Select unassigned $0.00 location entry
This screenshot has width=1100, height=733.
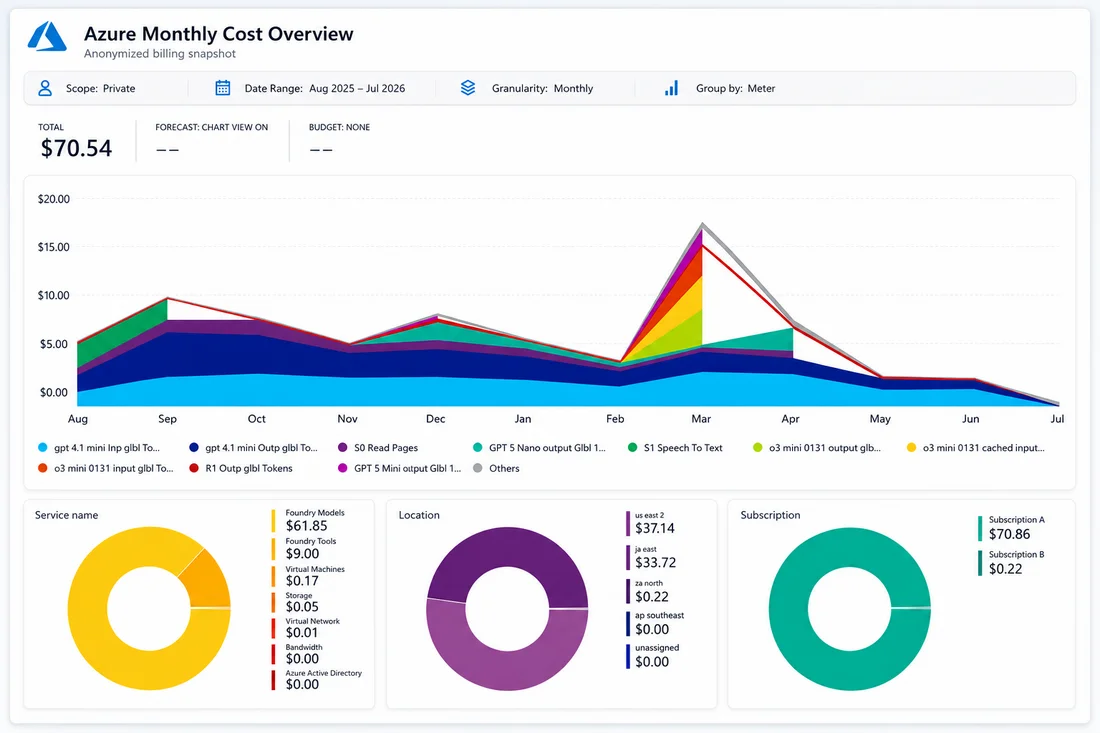pyautogui.click(x=653, y=656)
